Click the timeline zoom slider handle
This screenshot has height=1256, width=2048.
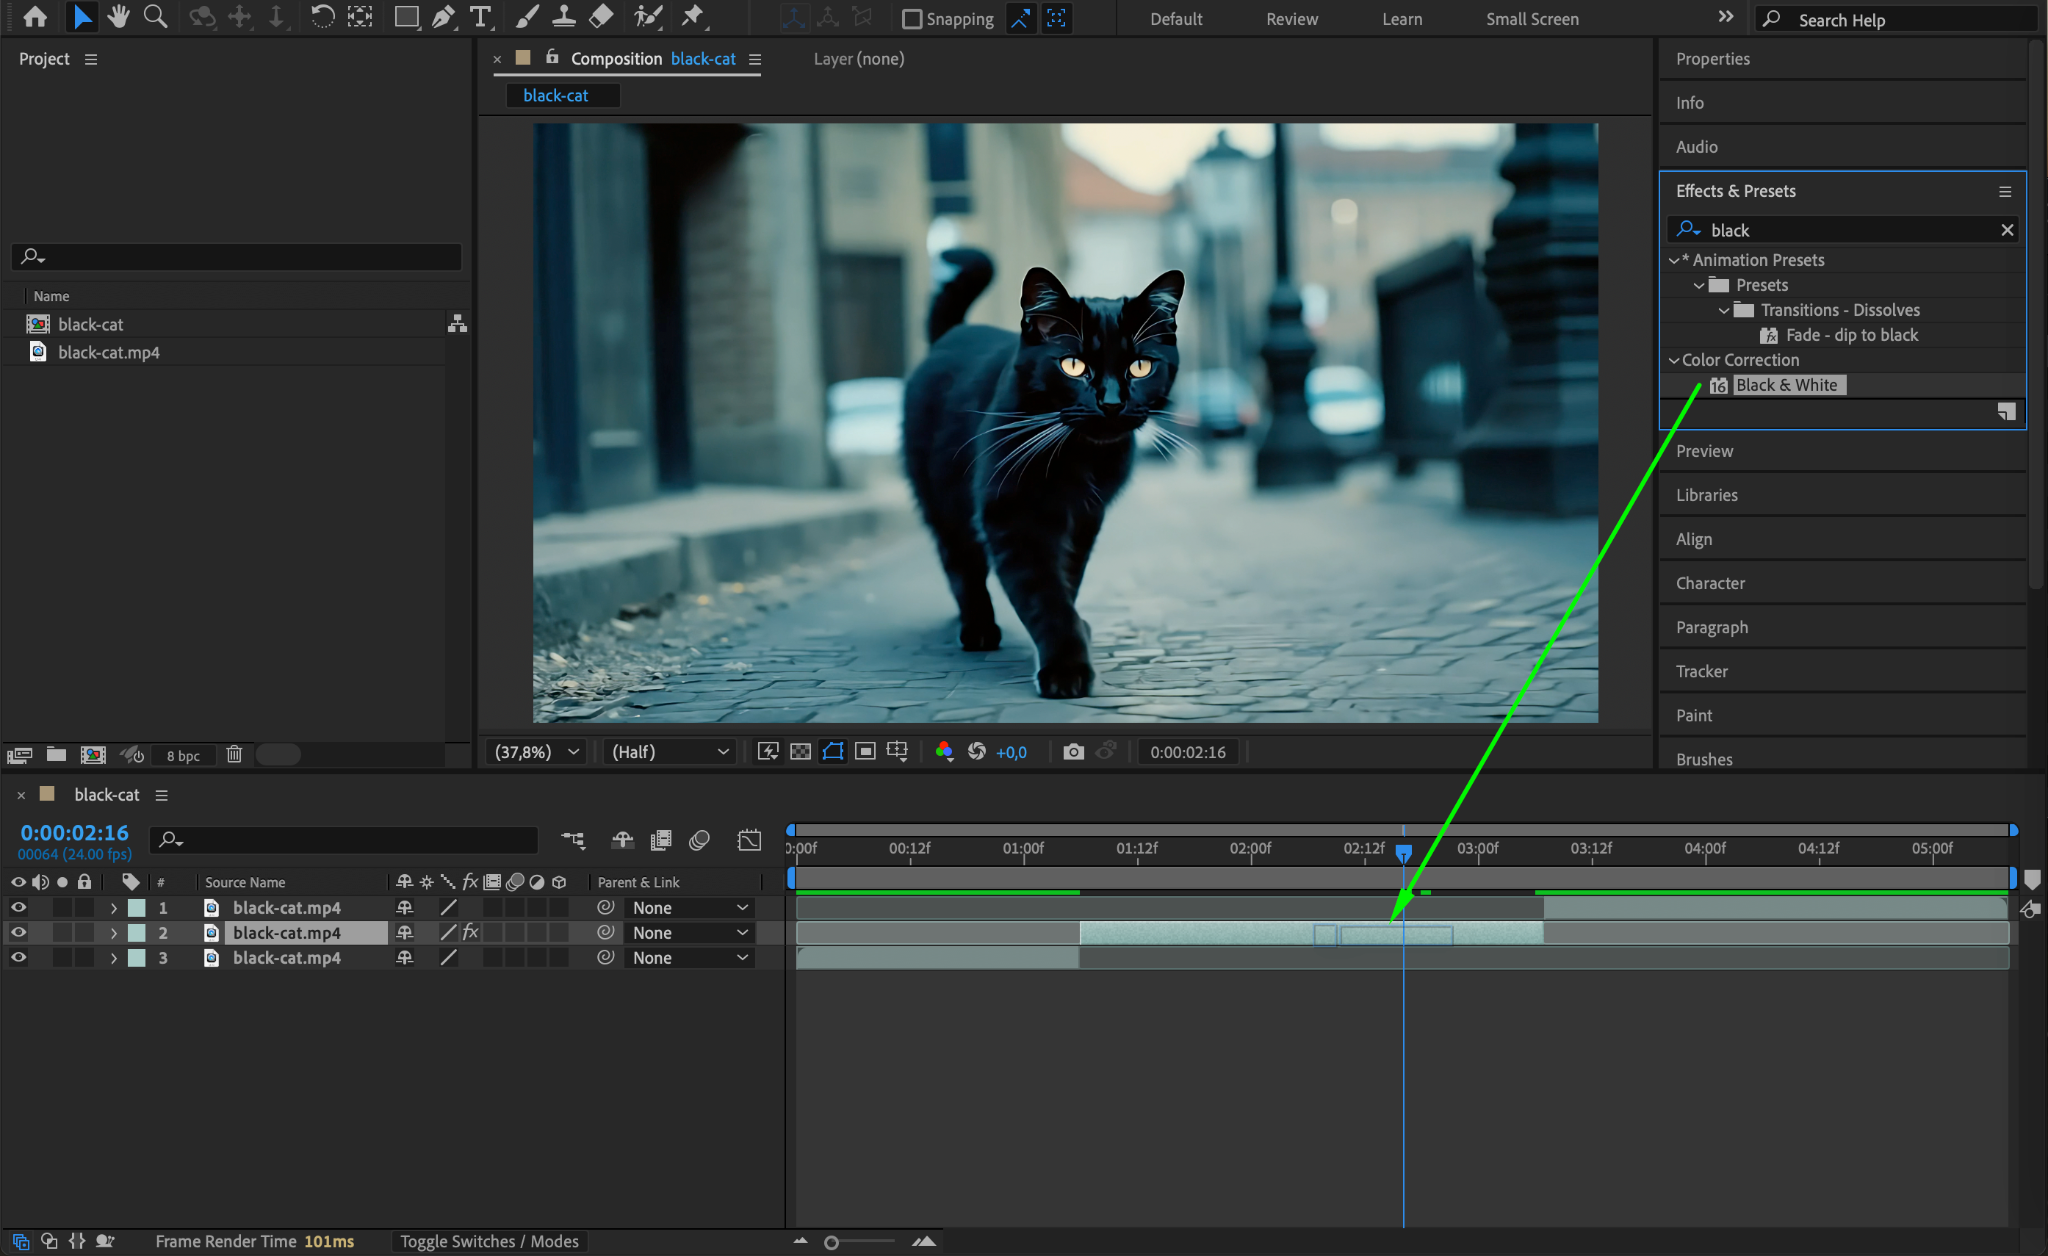point(831,1242)
